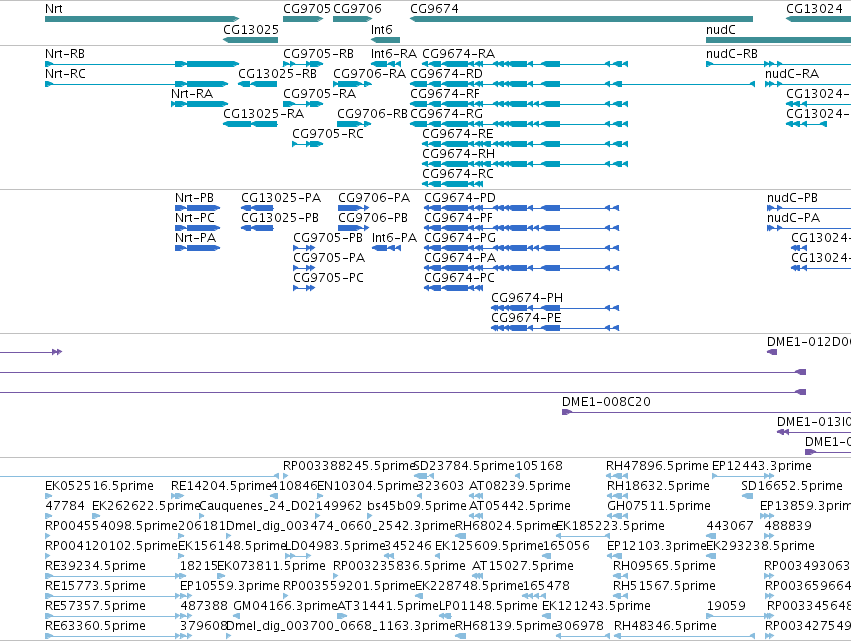Click transcript CG9706-RA
The height and width of the screenshot is (641, 851).
tap(370, 74)
